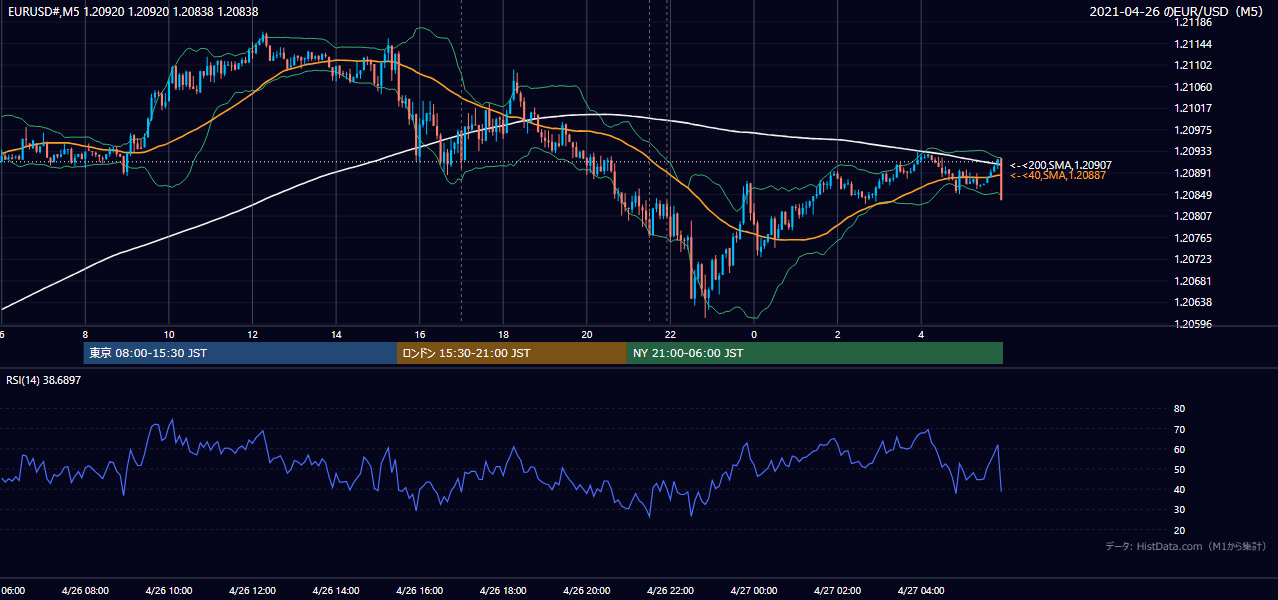Click the 200,SMA,1.20907 indicator label

1060,165
